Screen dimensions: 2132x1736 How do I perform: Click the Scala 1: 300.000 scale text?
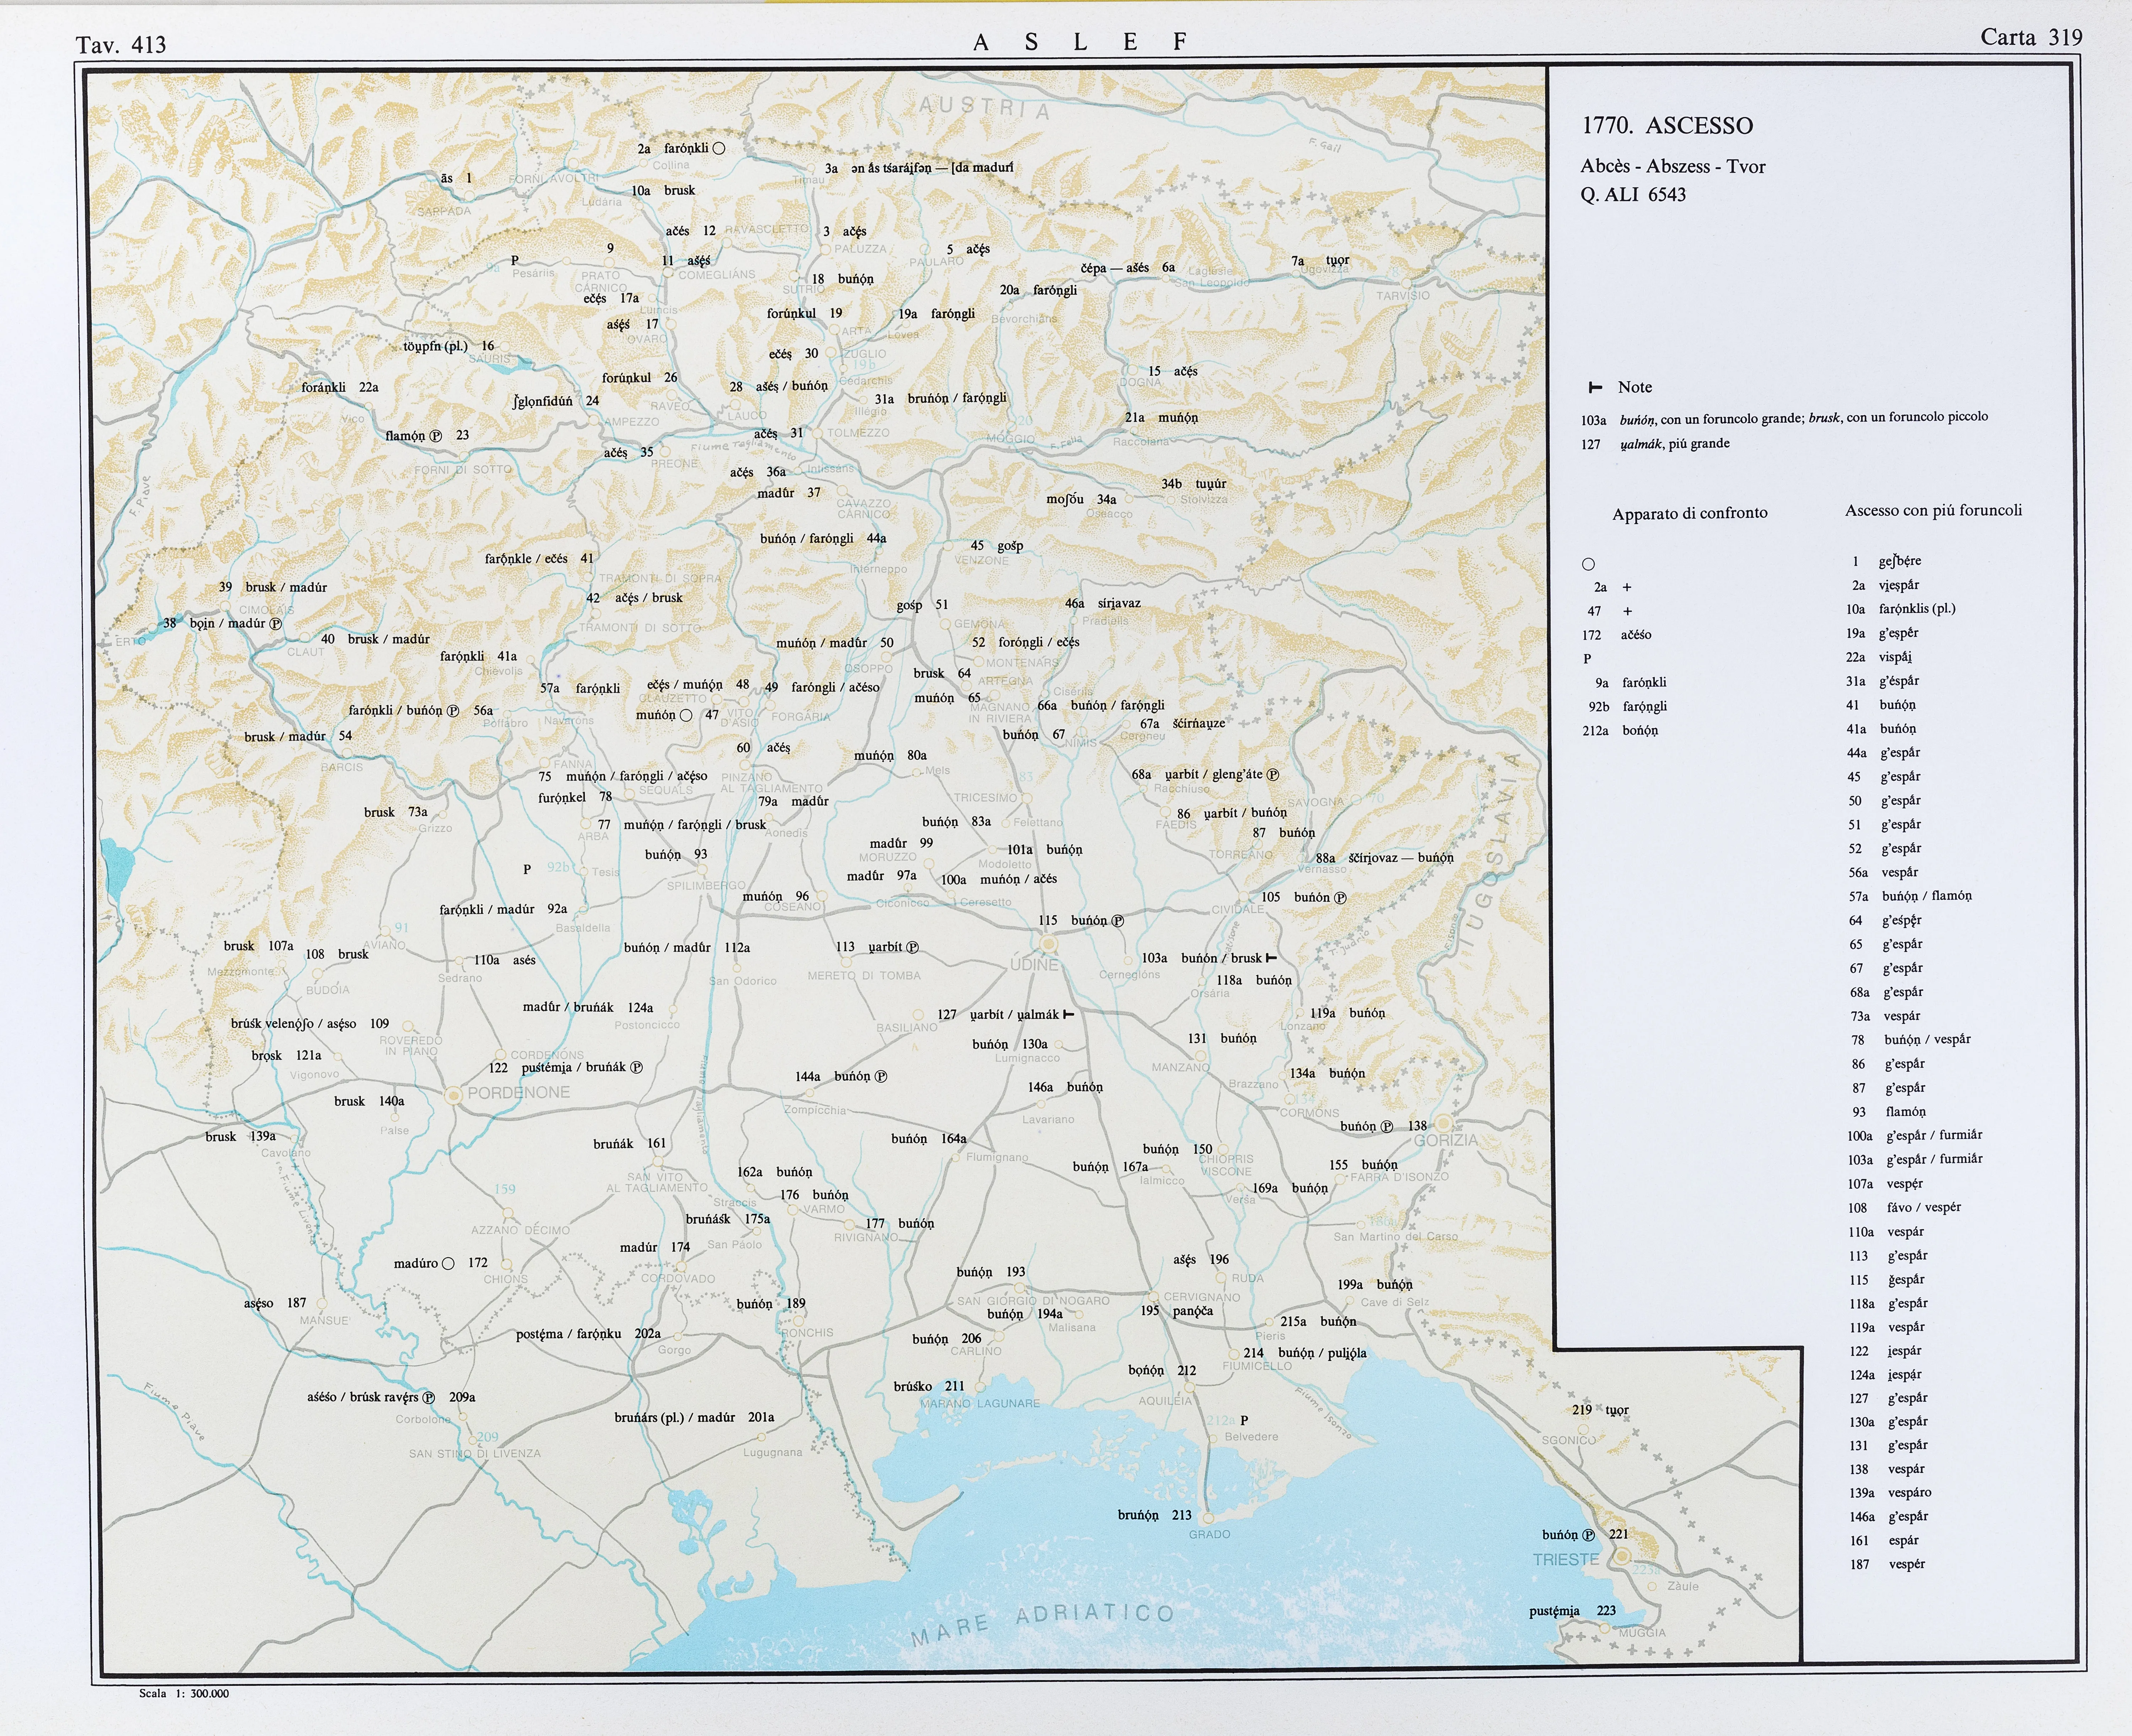tap(184, 1693)
